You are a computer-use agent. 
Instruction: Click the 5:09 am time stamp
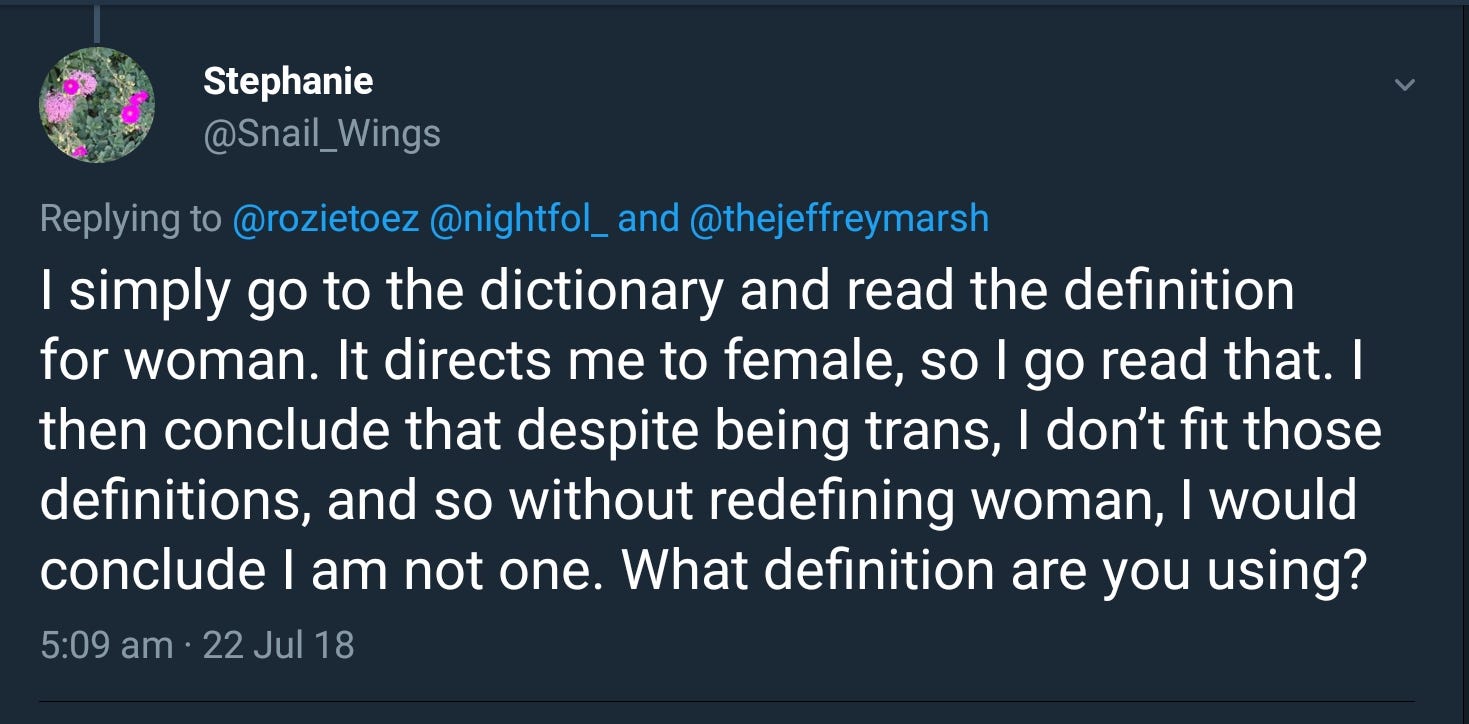coord(107,644)
